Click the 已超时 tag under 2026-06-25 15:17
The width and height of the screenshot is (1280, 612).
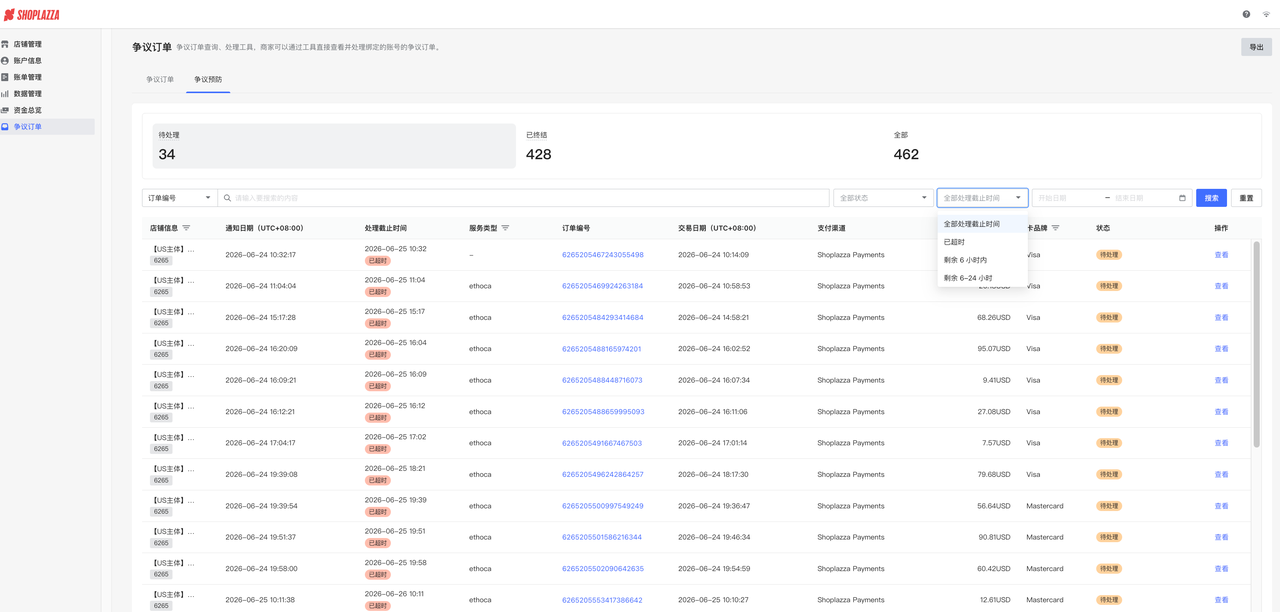pyautogui.click(x=377, y=324)
